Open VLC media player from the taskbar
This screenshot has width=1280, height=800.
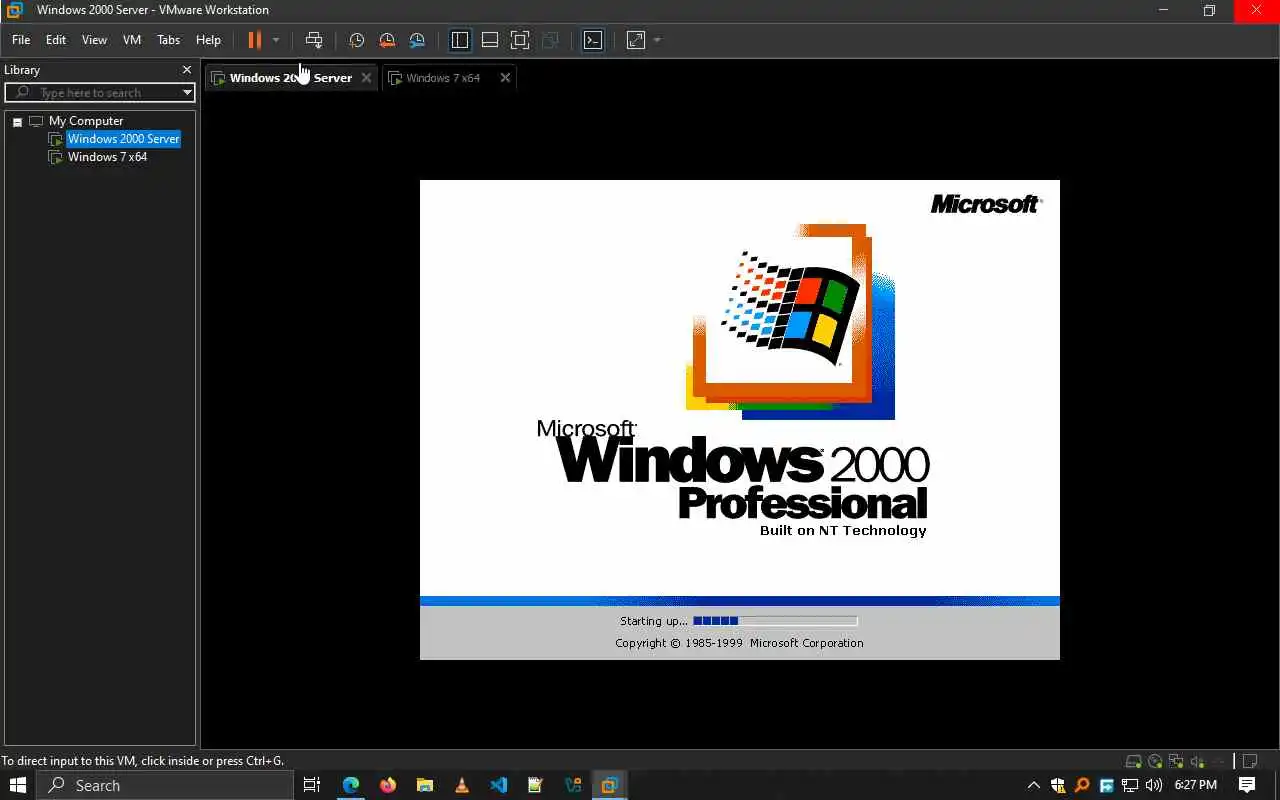pyautogui.click(x=461, y=785)
